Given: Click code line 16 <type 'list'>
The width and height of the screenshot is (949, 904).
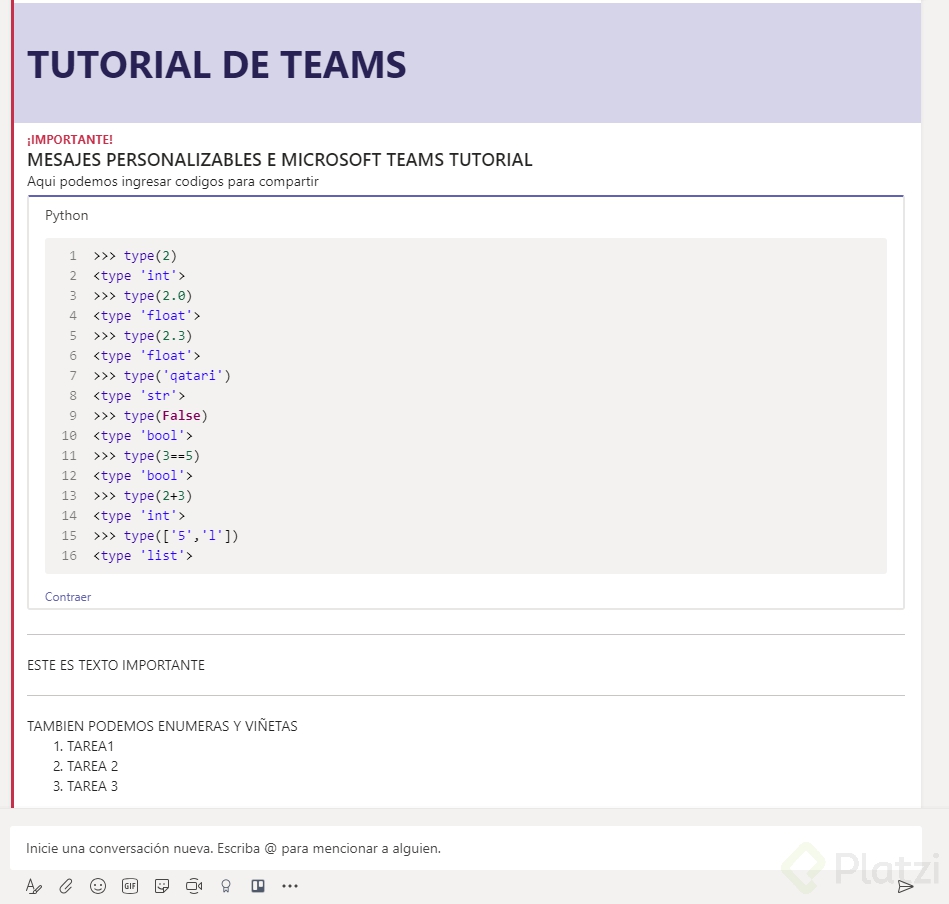Looking at the screenshot, I should point(143,555).
